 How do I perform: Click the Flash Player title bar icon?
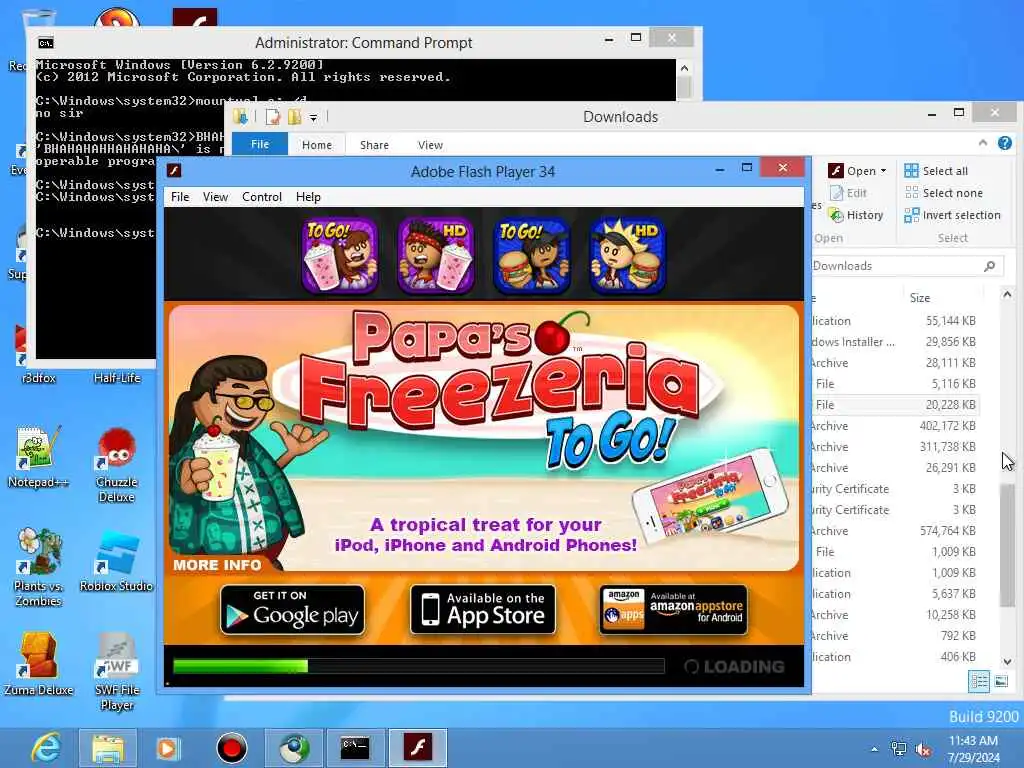coord(174,170)
